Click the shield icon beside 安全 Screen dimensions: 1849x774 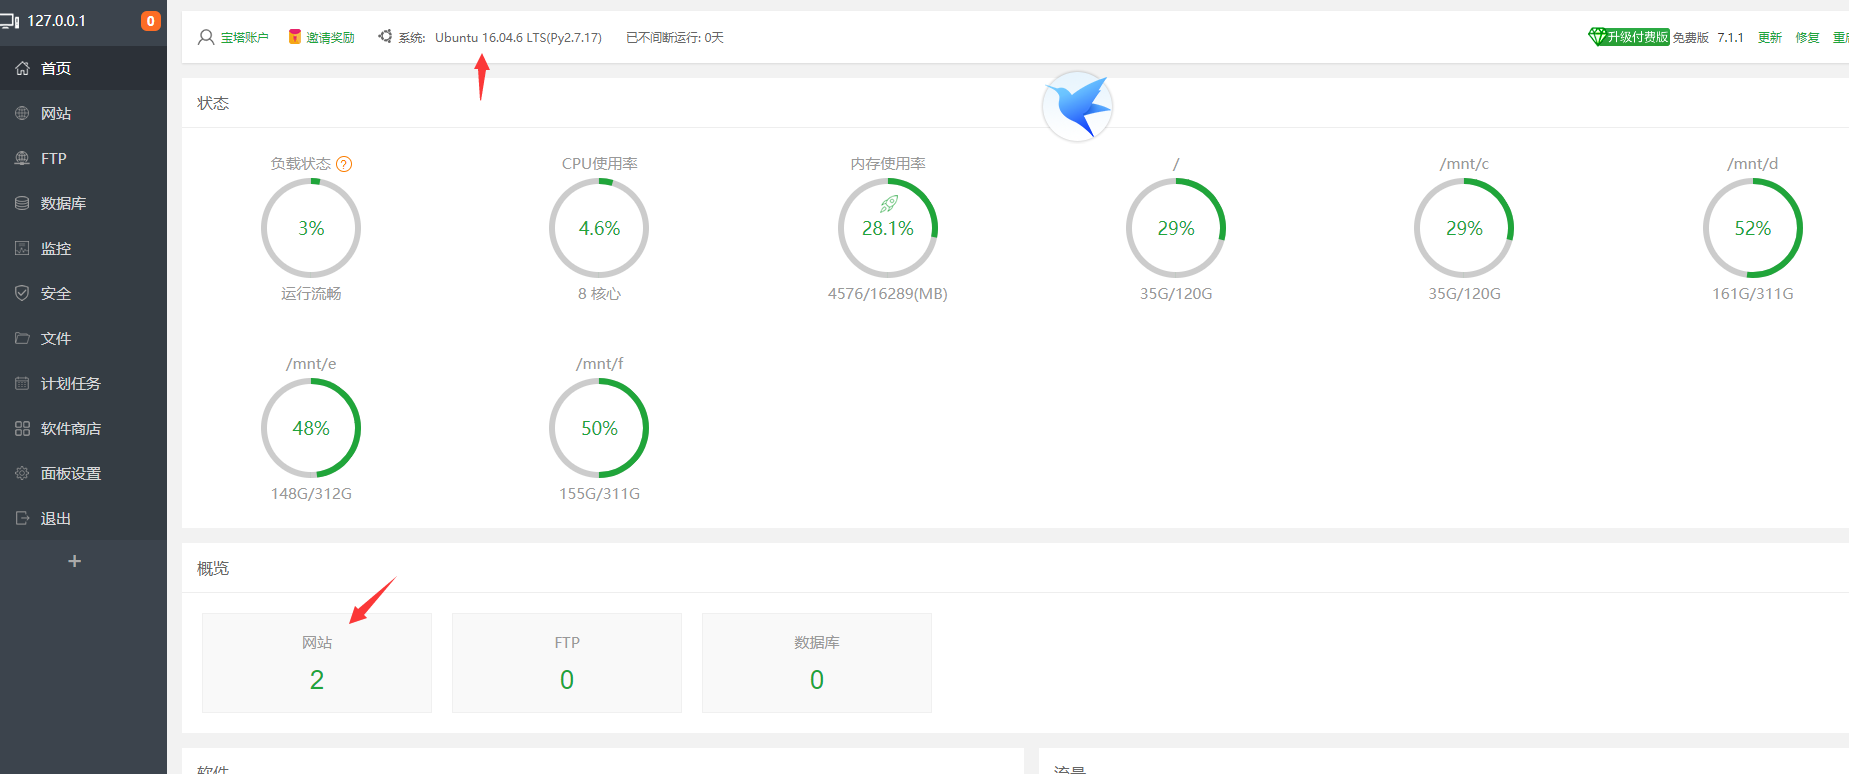[x=22, y=293]
